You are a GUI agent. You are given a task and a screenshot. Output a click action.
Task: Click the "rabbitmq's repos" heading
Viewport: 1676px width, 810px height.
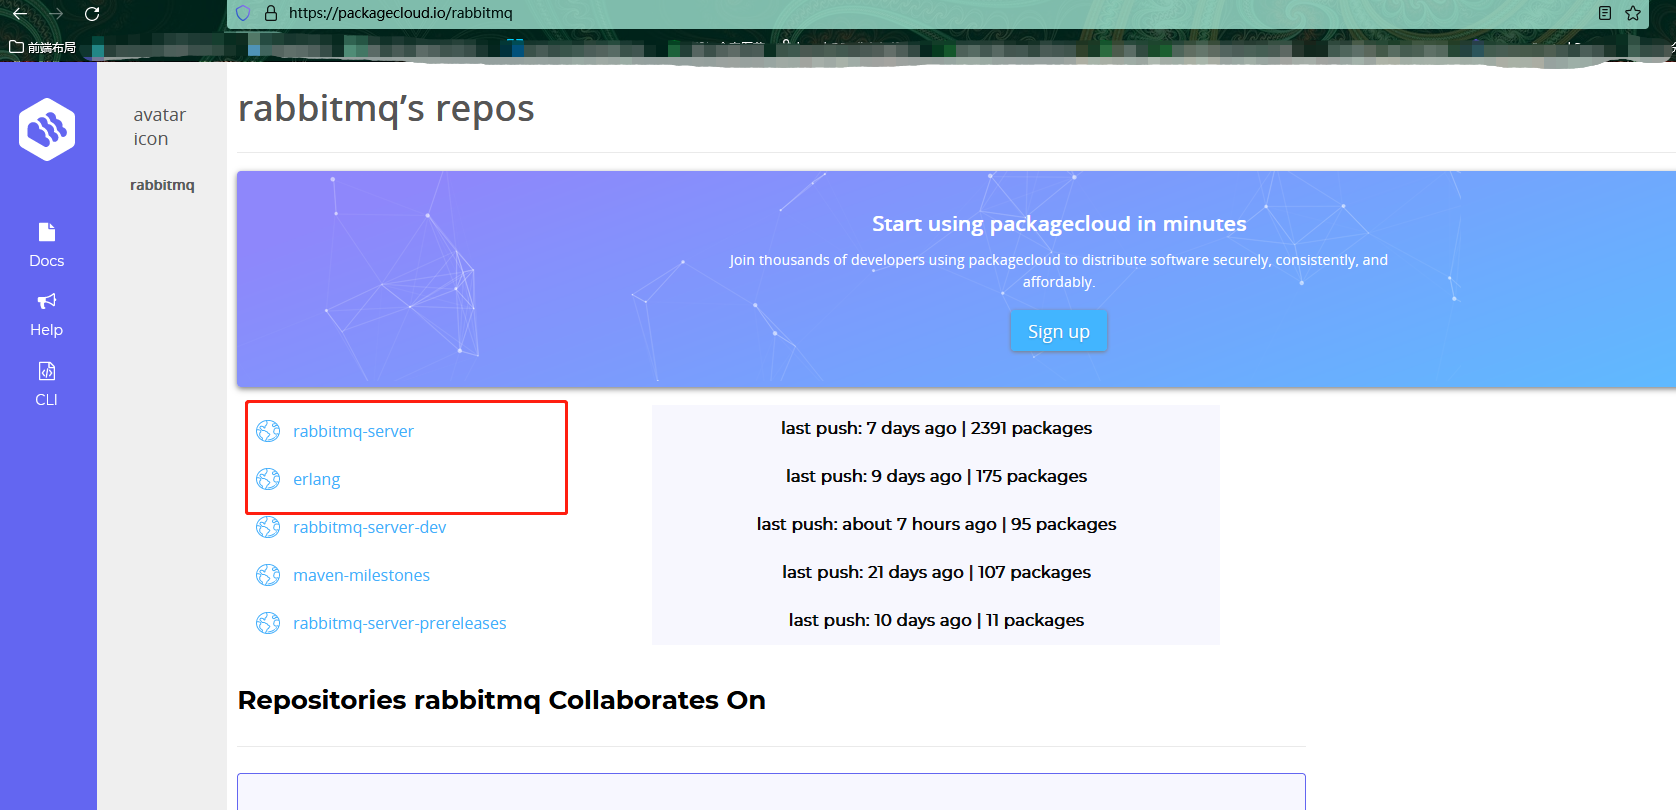[x=386, y=108]
